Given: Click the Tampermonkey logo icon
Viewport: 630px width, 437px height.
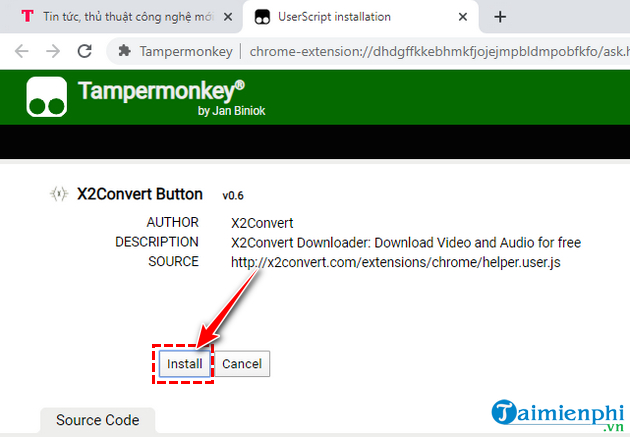Looking at the screenshot, I should click(x=47, y=97).
